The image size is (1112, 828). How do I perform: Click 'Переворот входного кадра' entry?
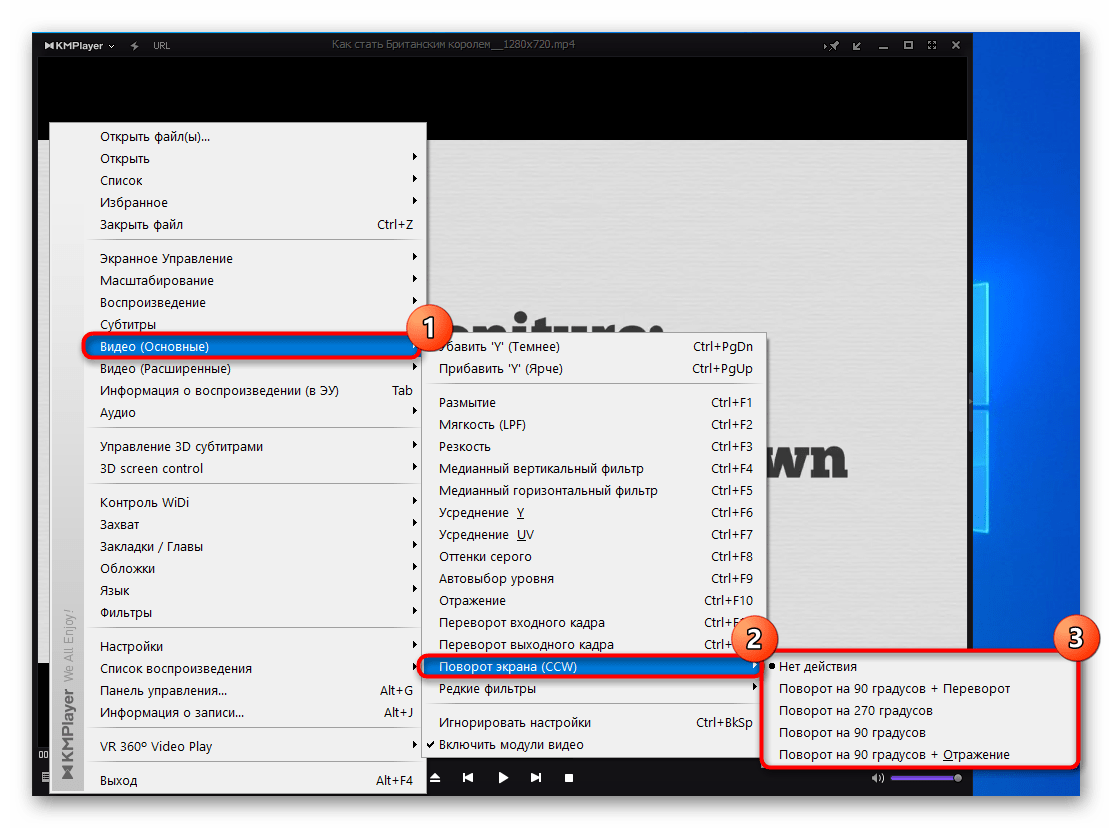pyautogui.click(x=593, y=622)
